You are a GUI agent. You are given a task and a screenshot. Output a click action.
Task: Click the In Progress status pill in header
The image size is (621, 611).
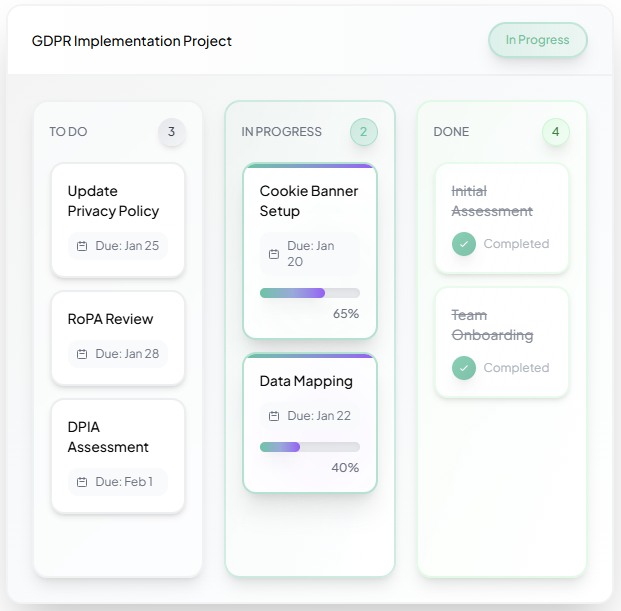tap(537, 40)
